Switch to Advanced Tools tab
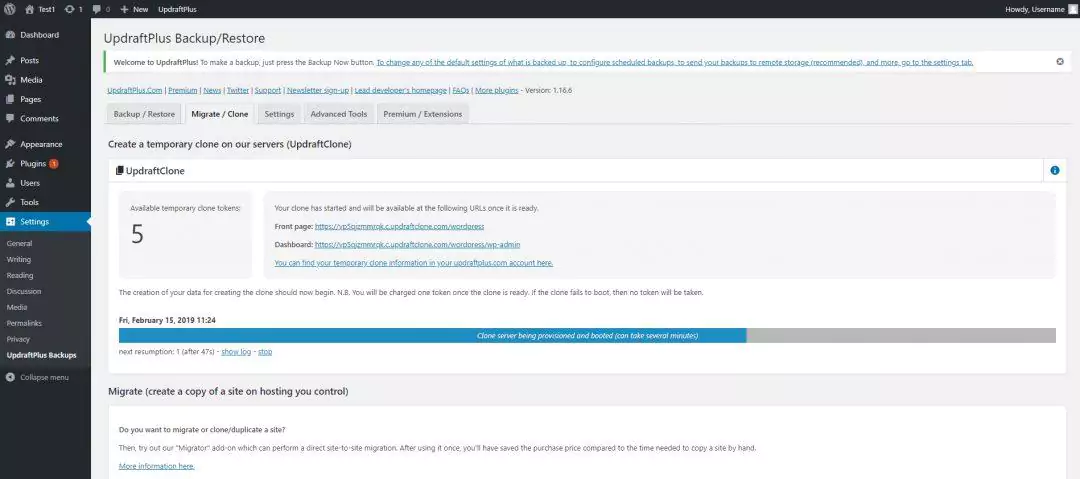The height and width of the screenshot is (479, 1080). coord(339,114)
